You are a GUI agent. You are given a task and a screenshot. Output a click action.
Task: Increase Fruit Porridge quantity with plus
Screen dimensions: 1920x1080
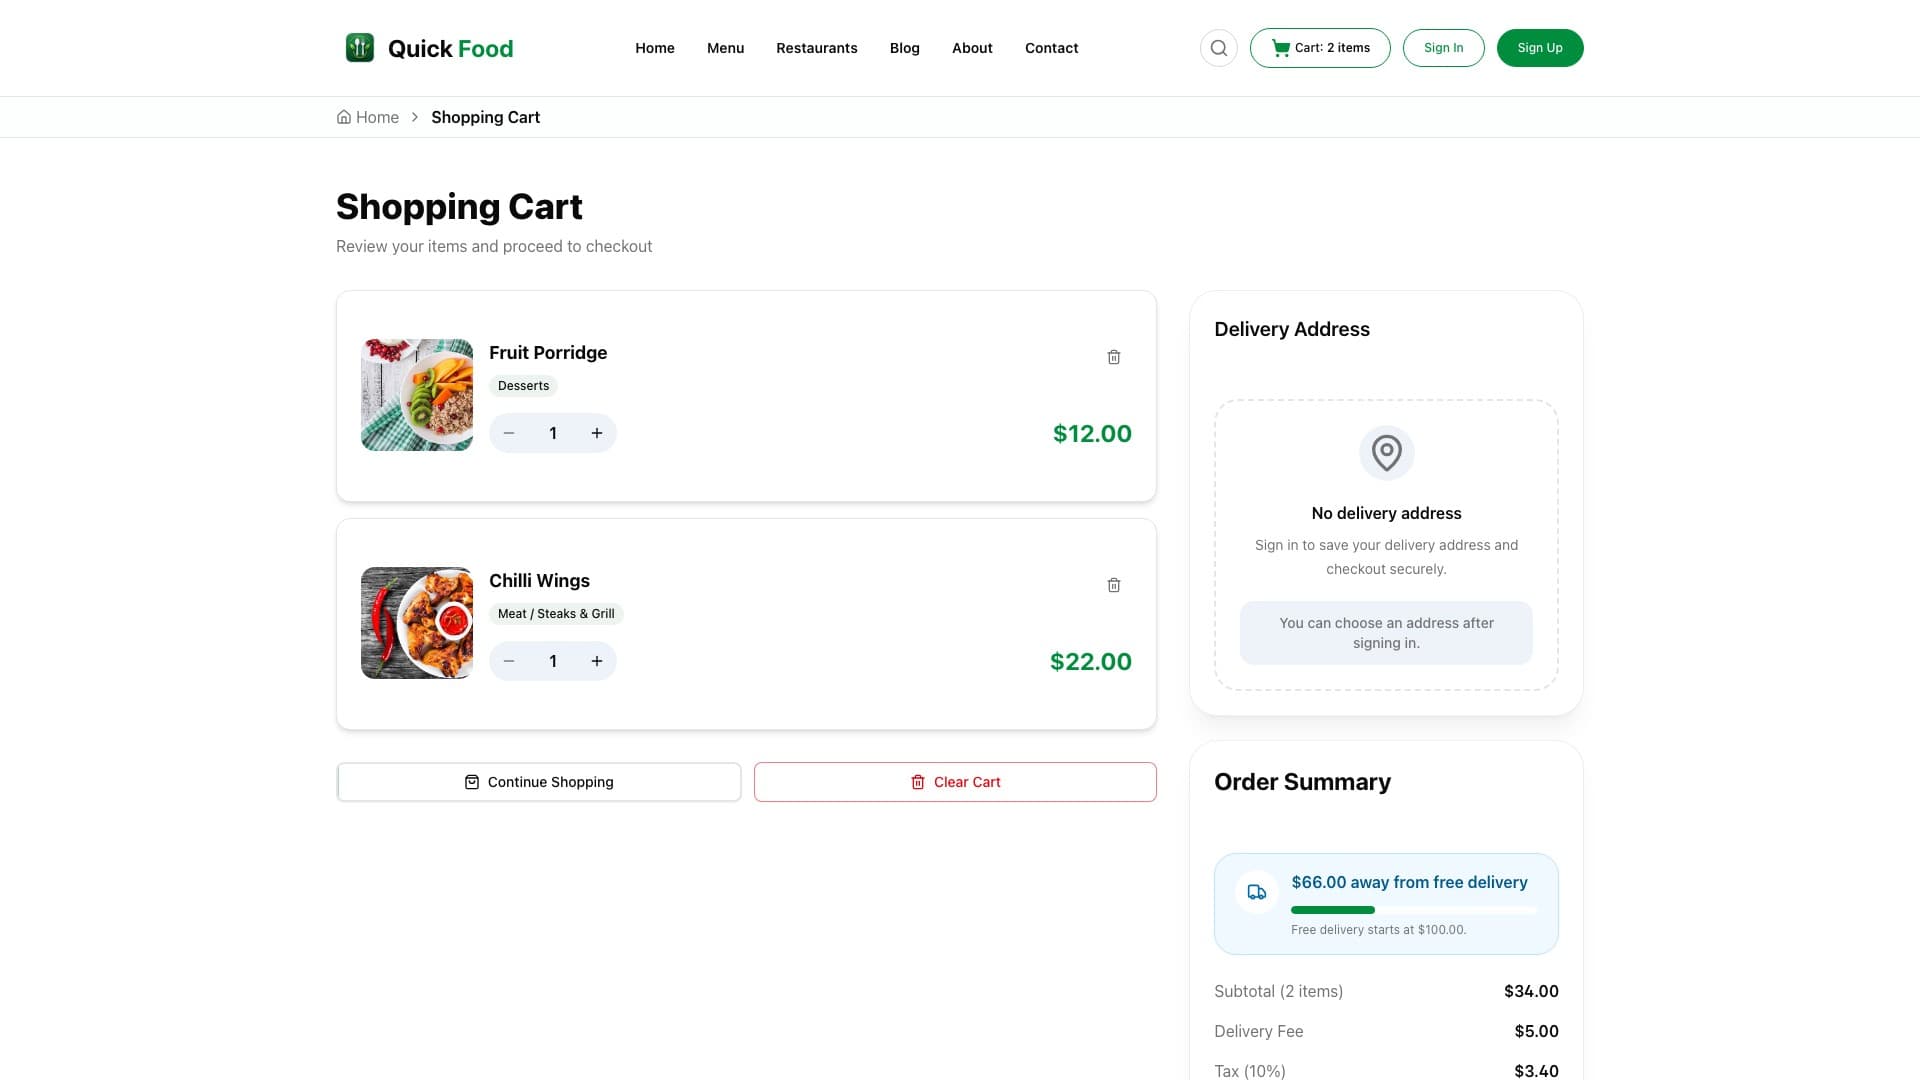pos(597,433)
